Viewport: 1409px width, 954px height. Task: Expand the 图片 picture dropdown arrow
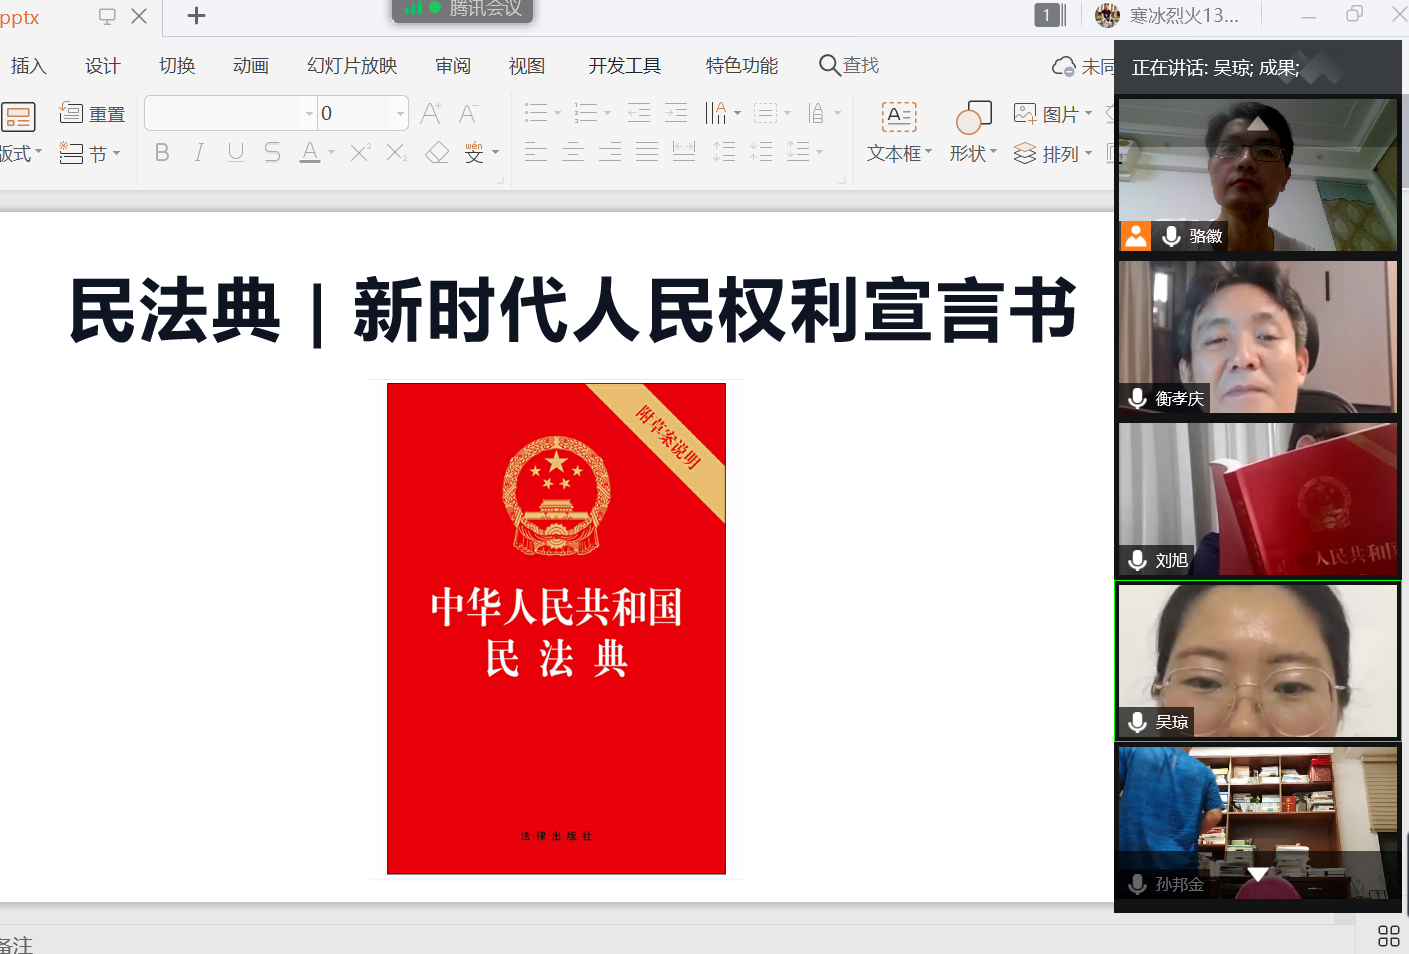1089,114
